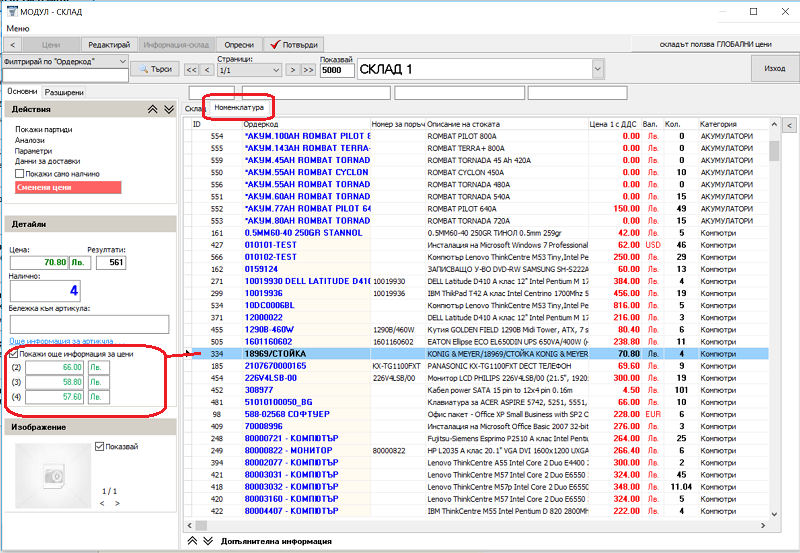Collapse all panels with double up chevron in Действия
Viewport: 800px width, 553px height.
(x=153, y=109)
